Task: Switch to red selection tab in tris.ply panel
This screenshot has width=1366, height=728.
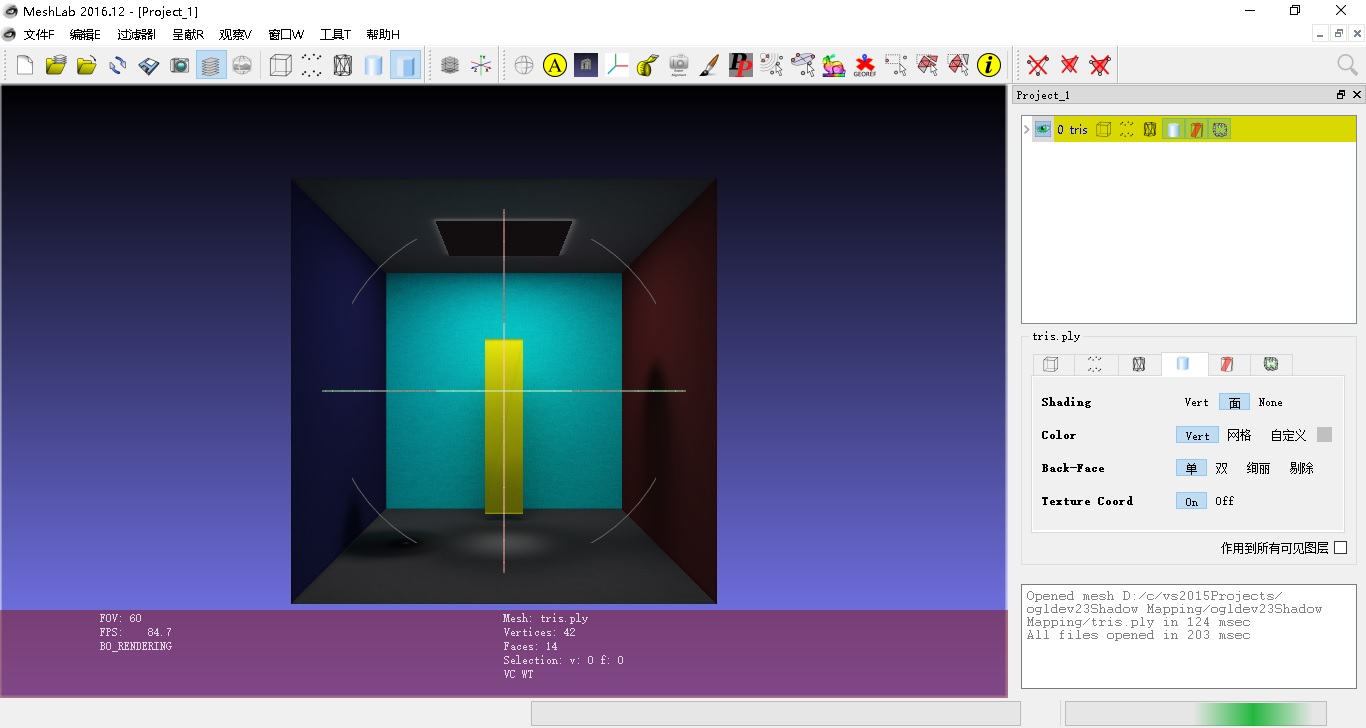Action: (1227, 365)
